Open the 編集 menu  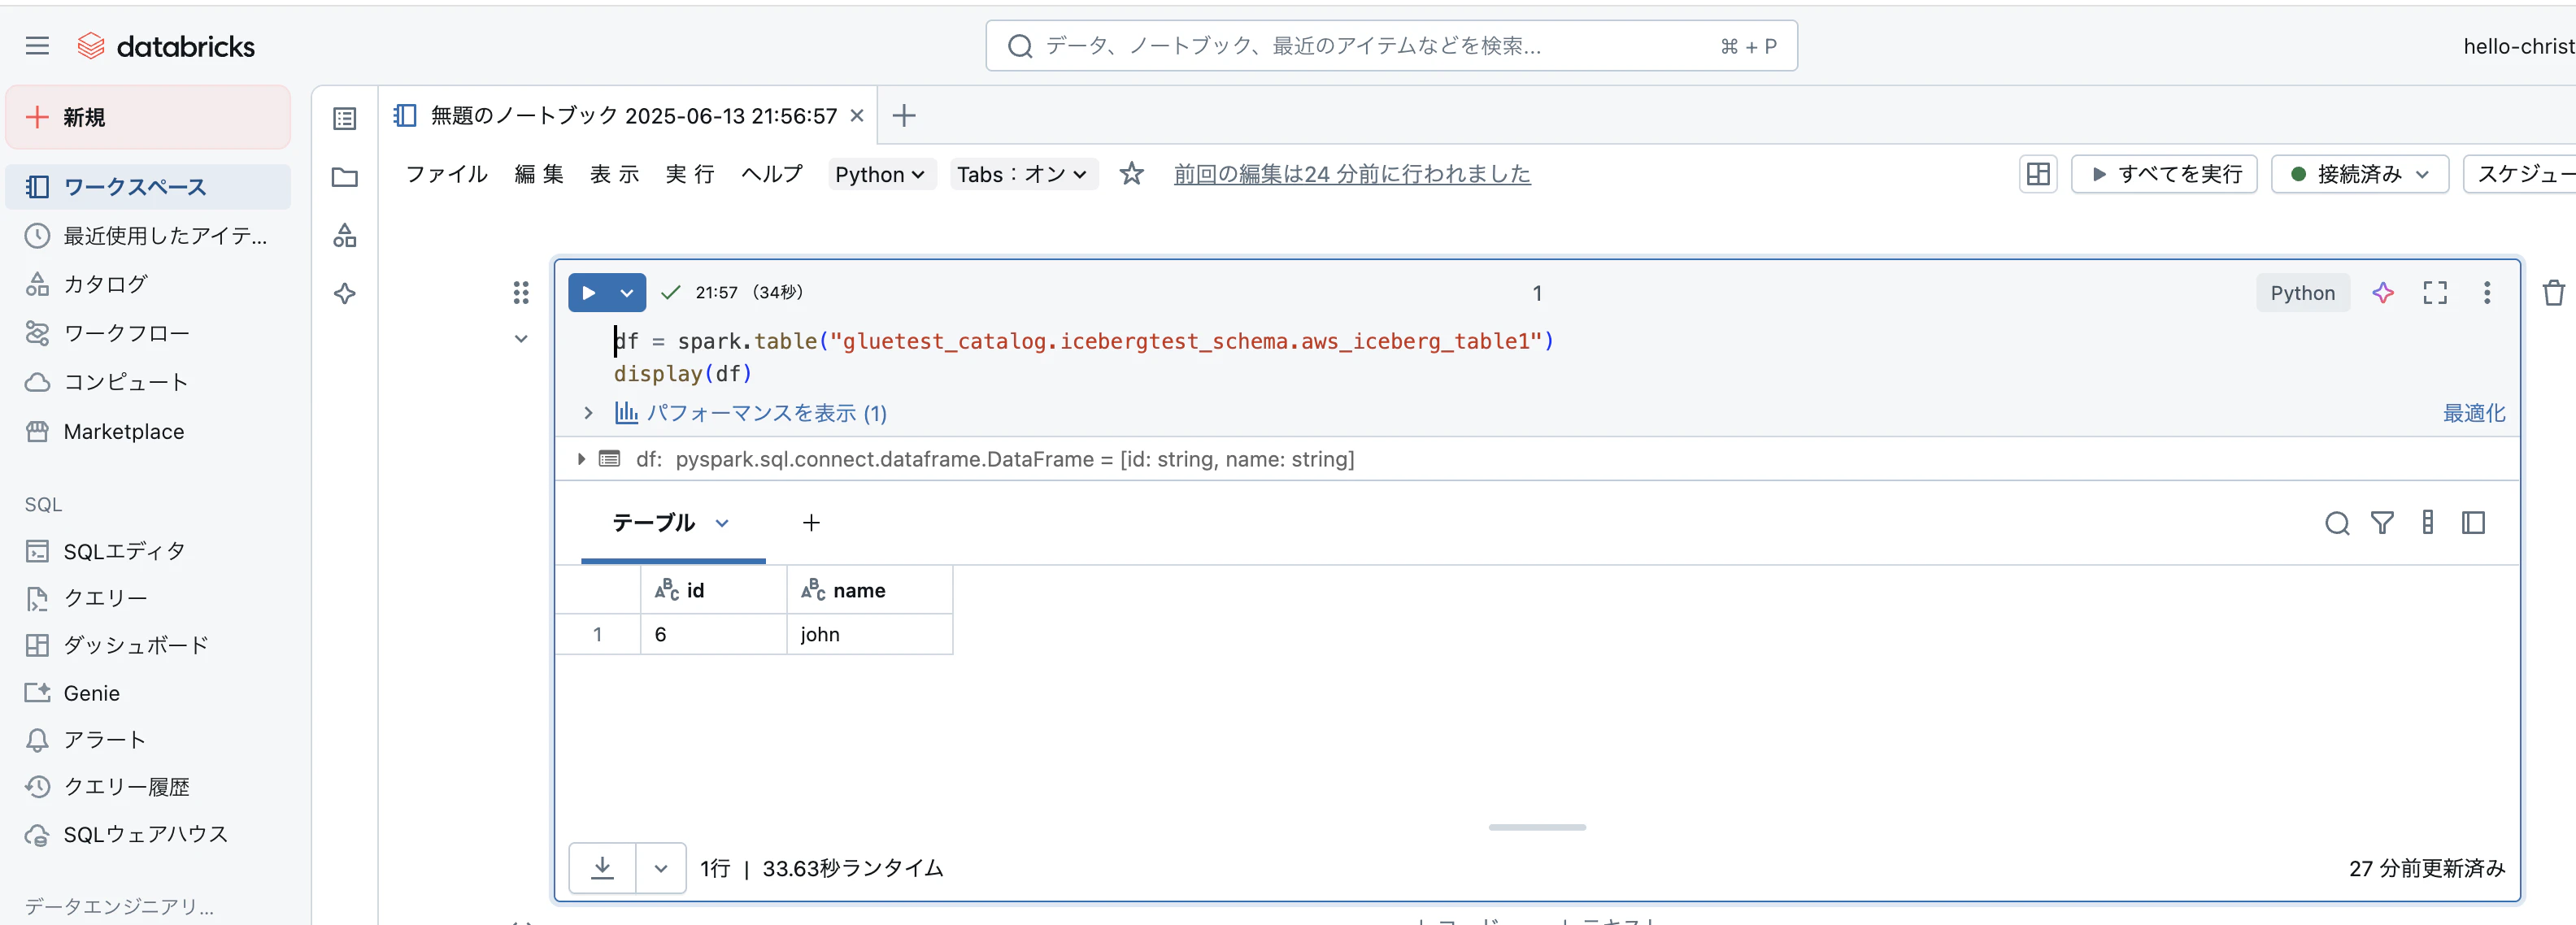(539, 174)
